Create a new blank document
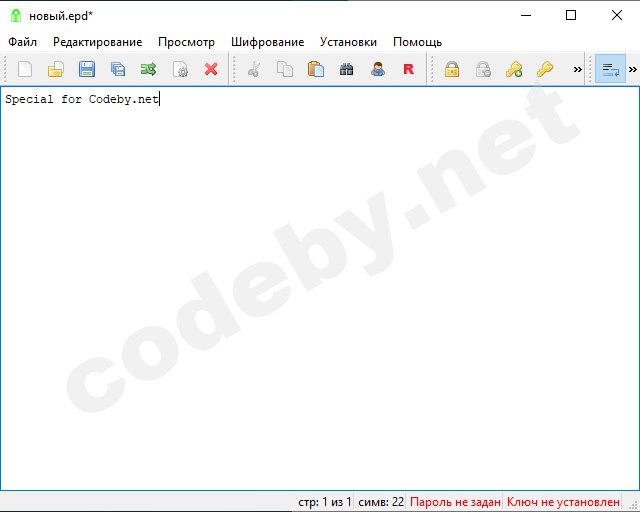The height and width of the screenshot is (512, 640). click(x=25, y=69)
